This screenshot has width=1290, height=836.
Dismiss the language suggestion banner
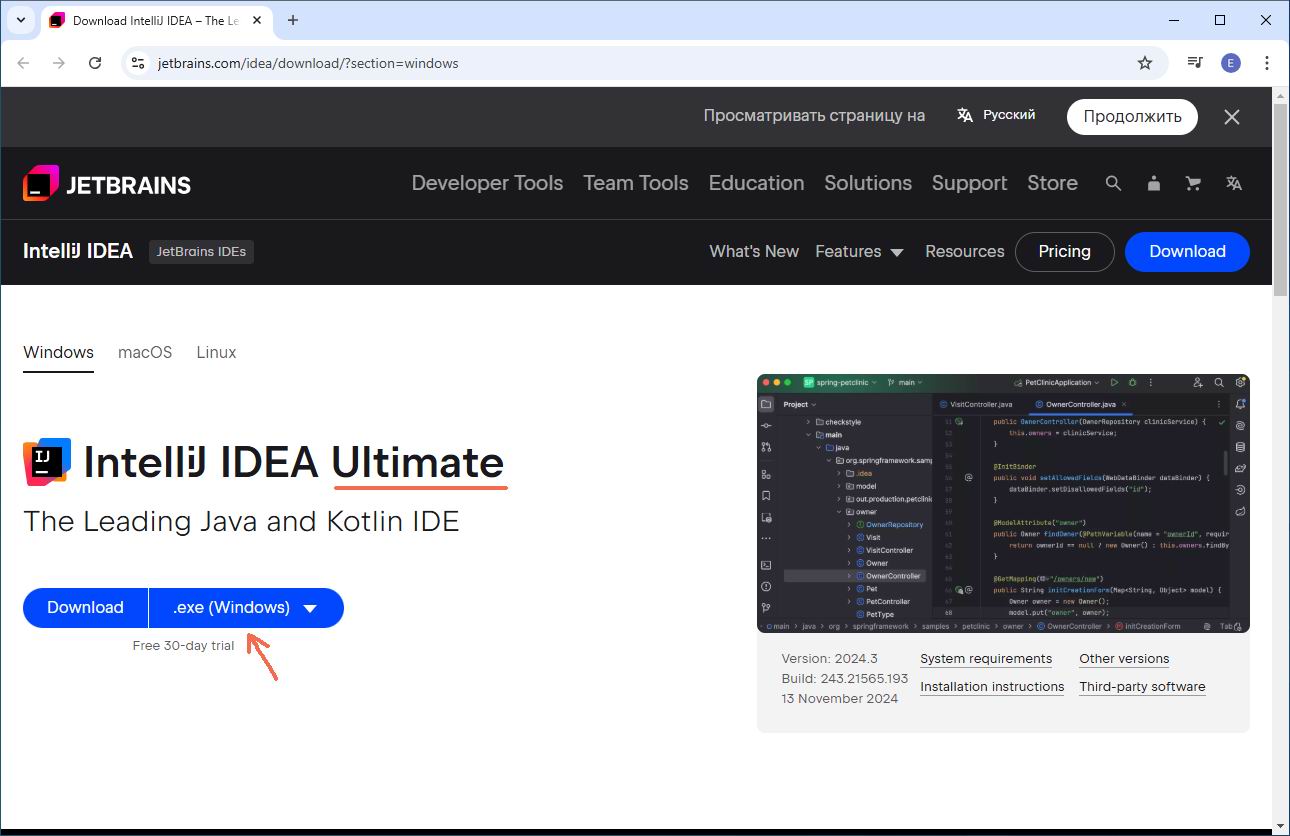tap(1232, 117)
